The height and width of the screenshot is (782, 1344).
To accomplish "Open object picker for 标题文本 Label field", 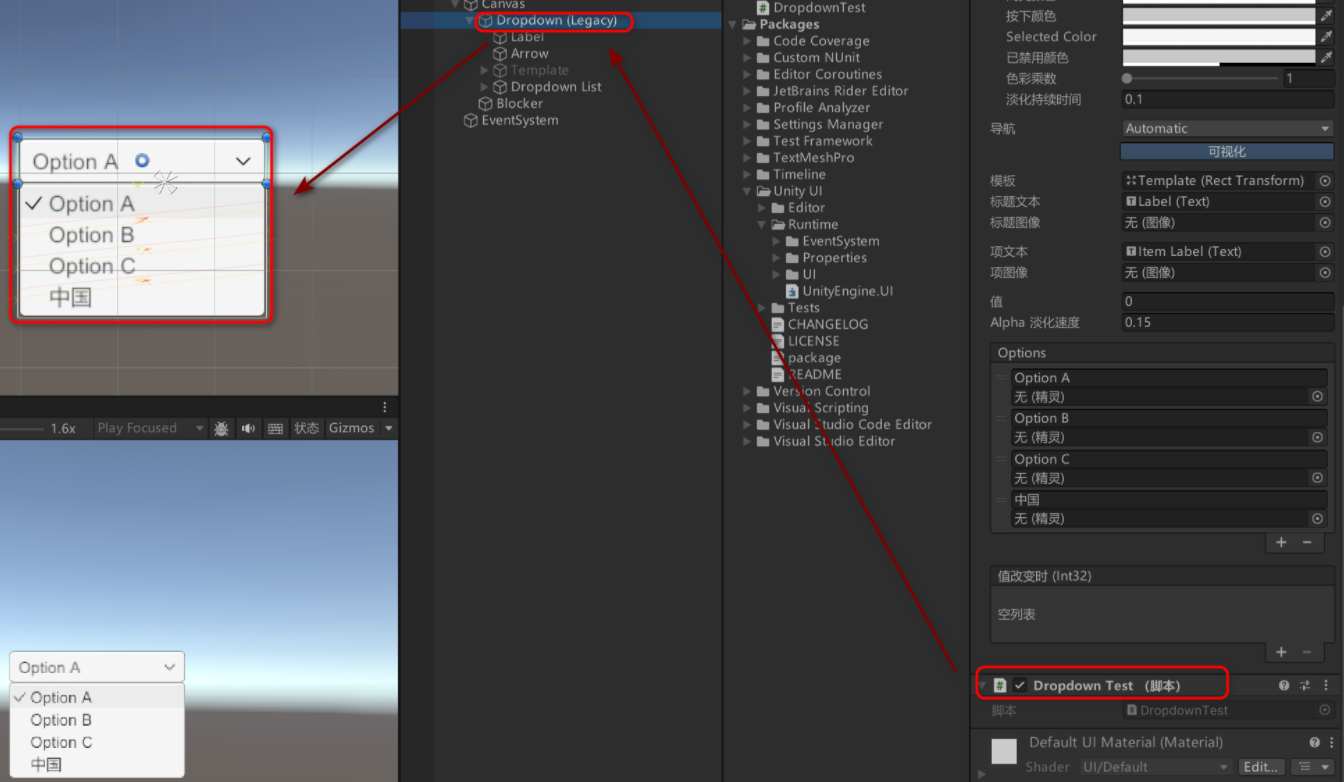I will [x=1325, y=202].
